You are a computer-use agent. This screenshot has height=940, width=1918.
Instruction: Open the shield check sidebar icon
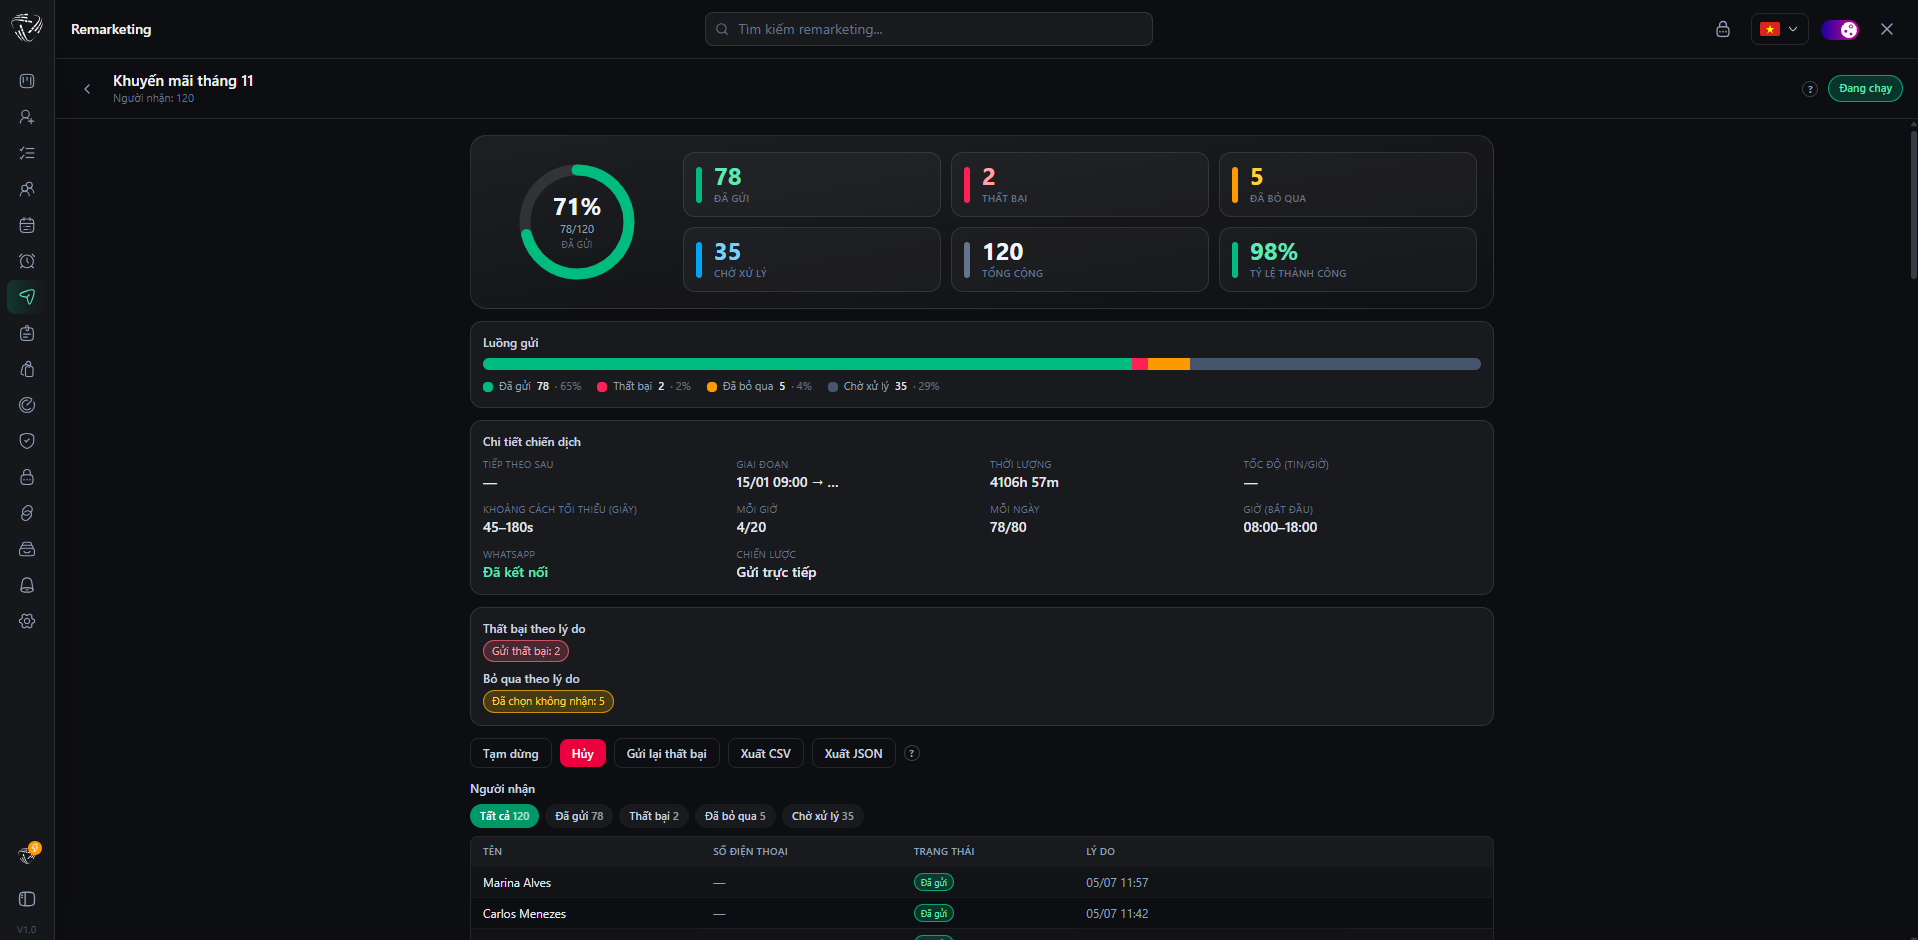point(27,441)
